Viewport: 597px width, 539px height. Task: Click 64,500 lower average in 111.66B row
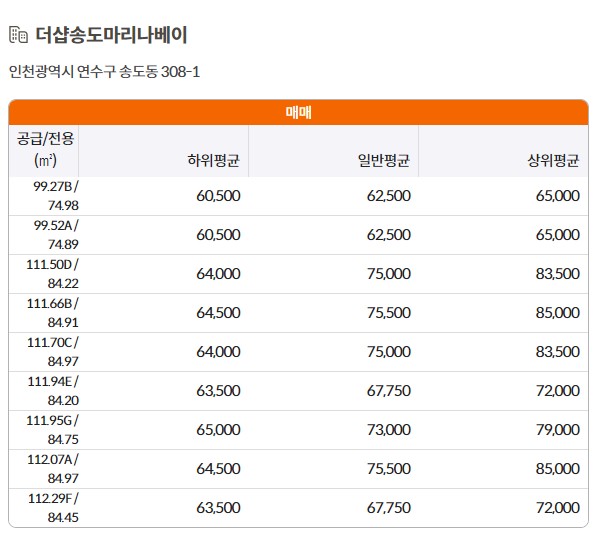(218, 313)
